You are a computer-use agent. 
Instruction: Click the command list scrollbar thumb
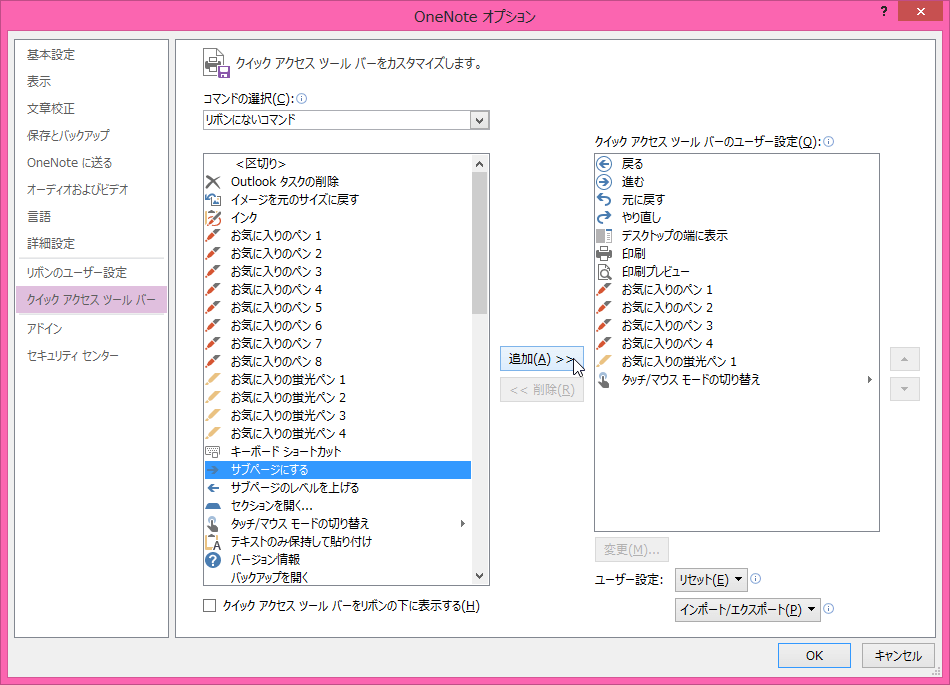click(x=479, y=243)
